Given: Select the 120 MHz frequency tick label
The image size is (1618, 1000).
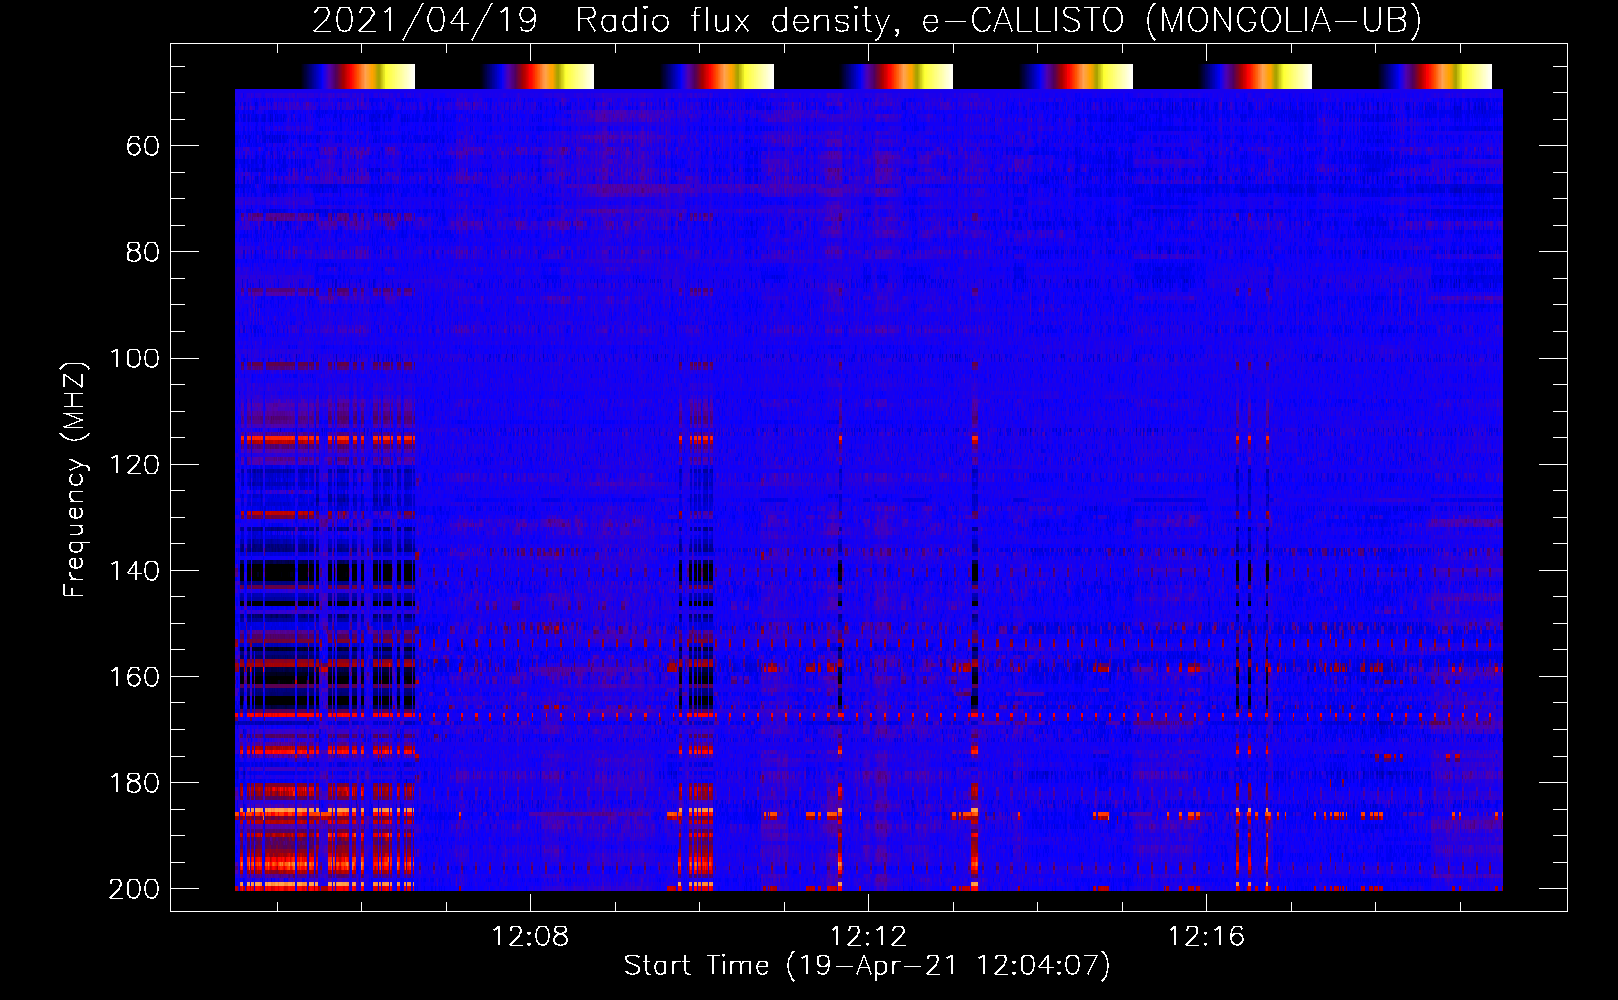Looking at the screenshot, I should [134, 465].
